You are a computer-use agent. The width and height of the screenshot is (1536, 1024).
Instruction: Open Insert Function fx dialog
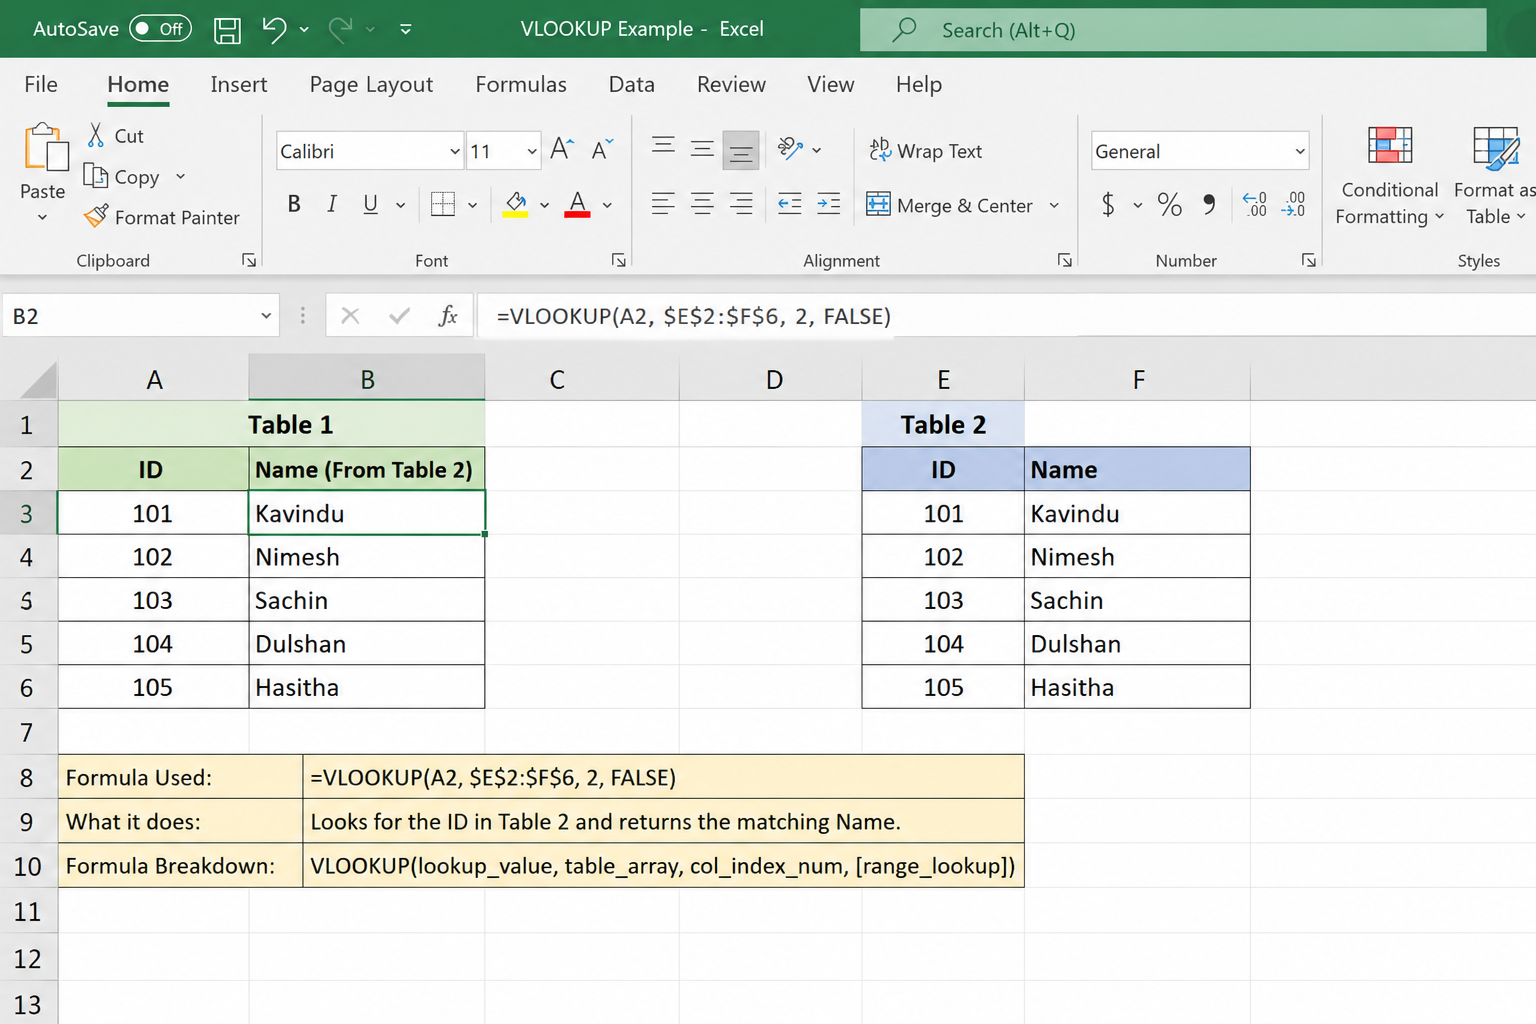point(448,316)
